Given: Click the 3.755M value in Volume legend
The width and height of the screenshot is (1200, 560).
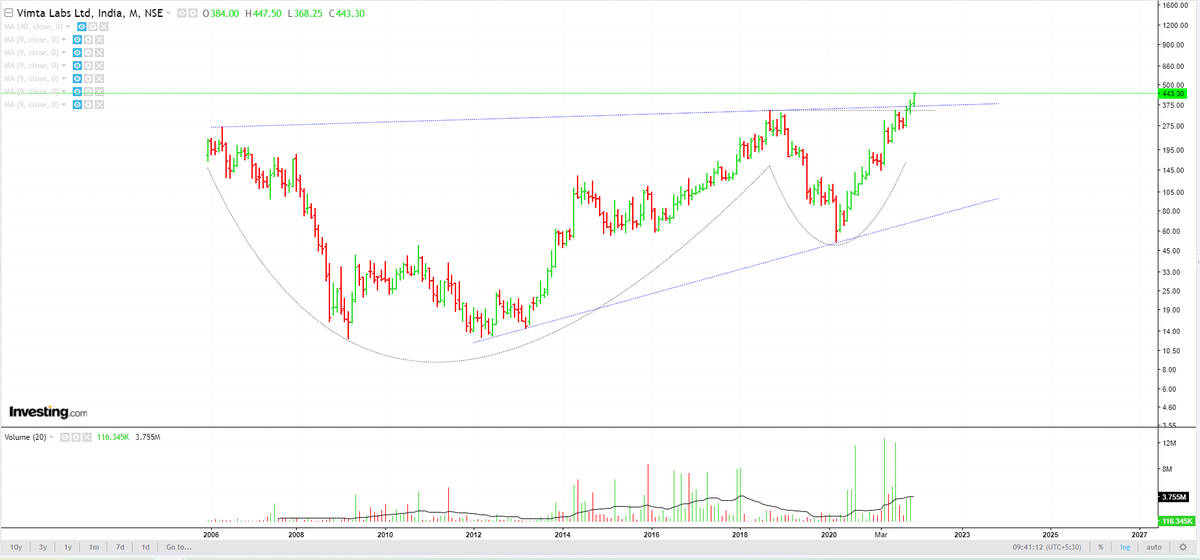Looking at the screenshot, I should pyautogui.click(x=148, y=437).
